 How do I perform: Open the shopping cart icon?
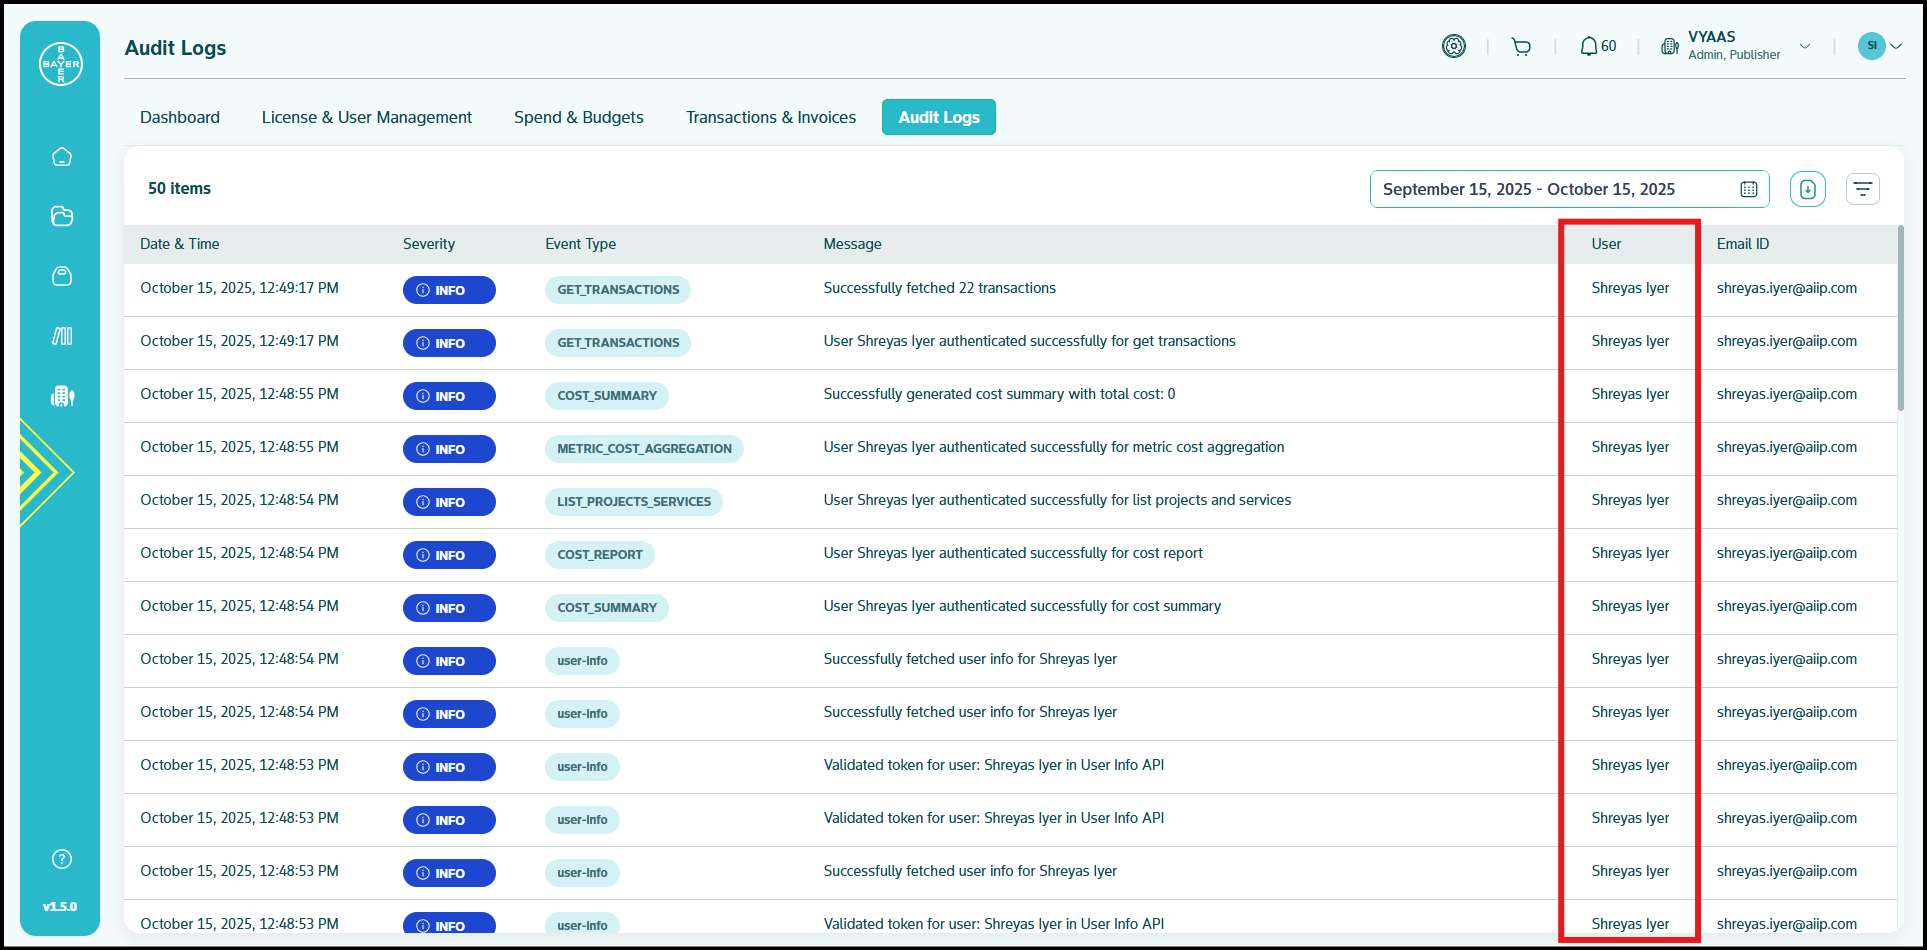(1521, 47)
